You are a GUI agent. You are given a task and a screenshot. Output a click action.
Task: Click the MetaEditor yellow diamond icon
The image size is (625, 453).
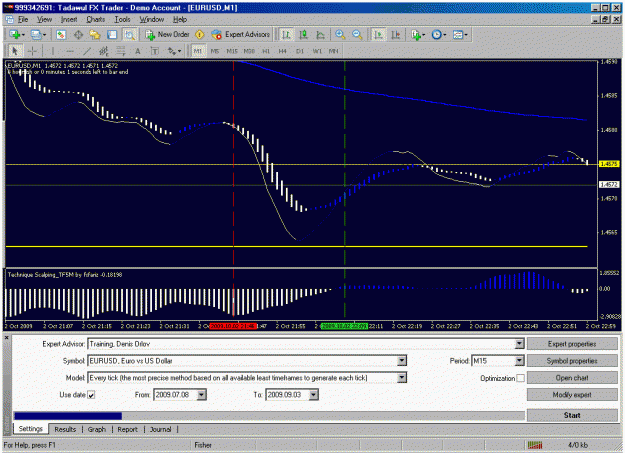(x=199, y=35)
